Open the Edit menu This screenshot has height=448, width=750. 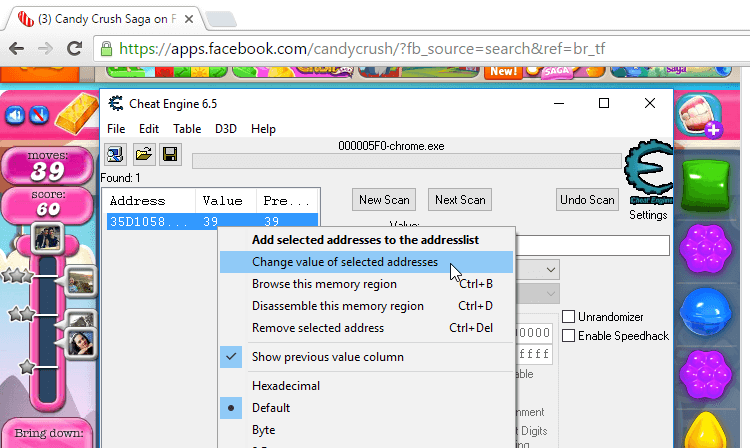point(149,129)
